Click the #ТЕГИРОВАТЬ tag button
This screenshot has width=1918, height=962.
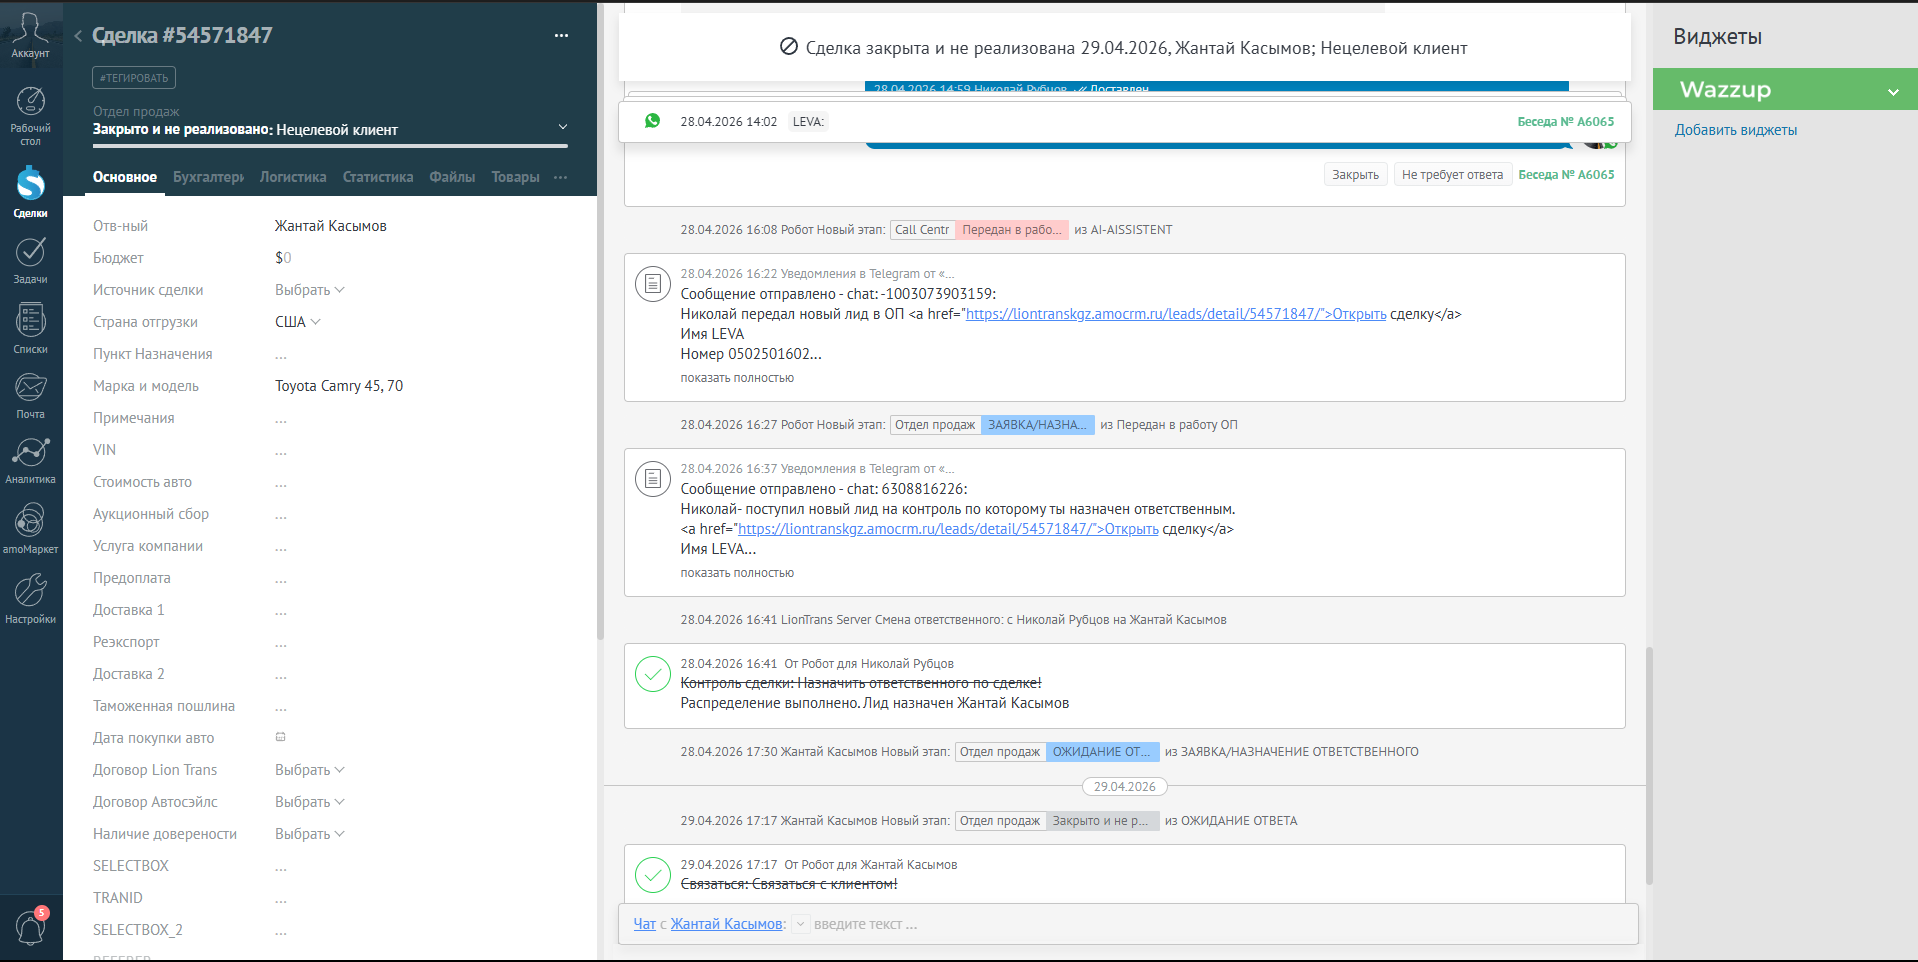tap(134, 77)
